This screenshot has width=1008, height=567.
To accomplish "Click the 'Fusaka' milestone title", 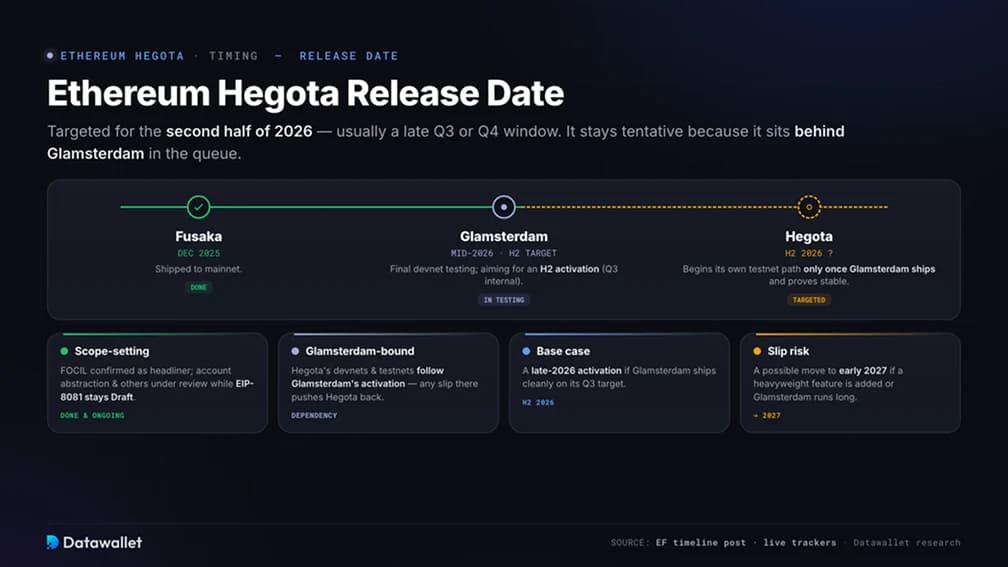I will (x=199, y=237).
